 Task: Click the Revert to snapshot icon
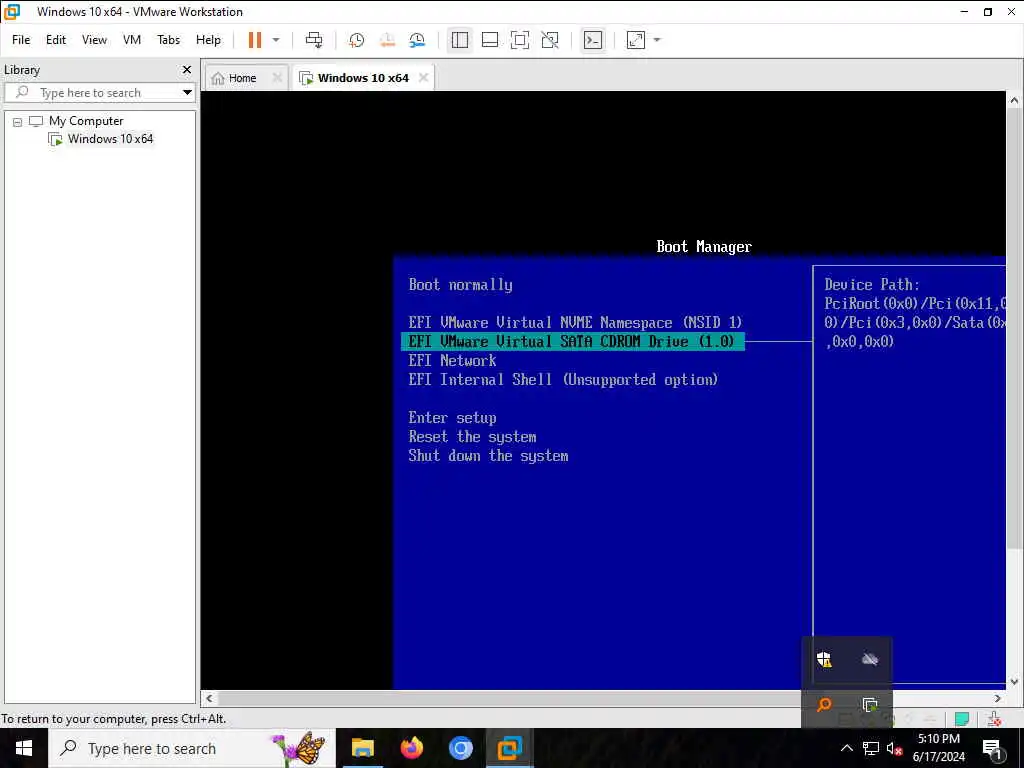[x=387, y=40]
